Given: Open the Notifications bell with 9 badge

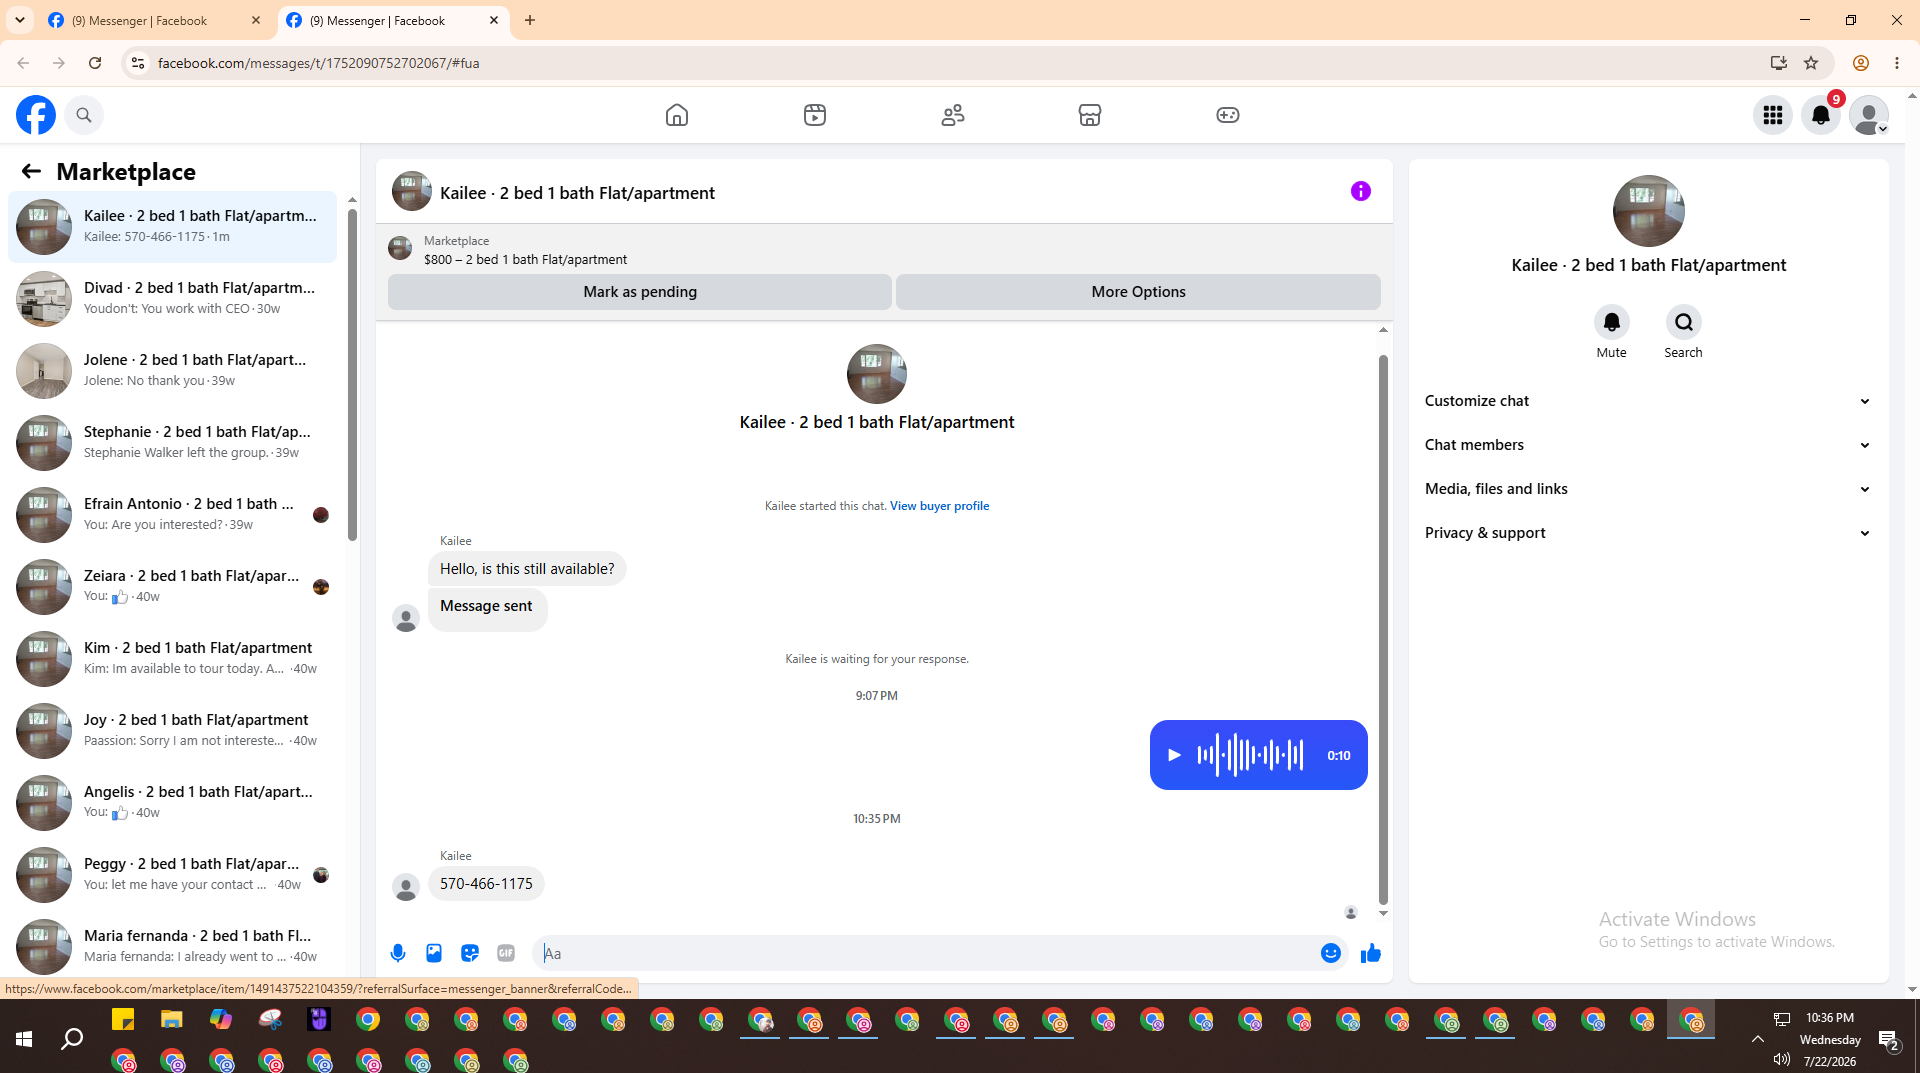Looking at the screenshot, I should [x=1821, y=115].
